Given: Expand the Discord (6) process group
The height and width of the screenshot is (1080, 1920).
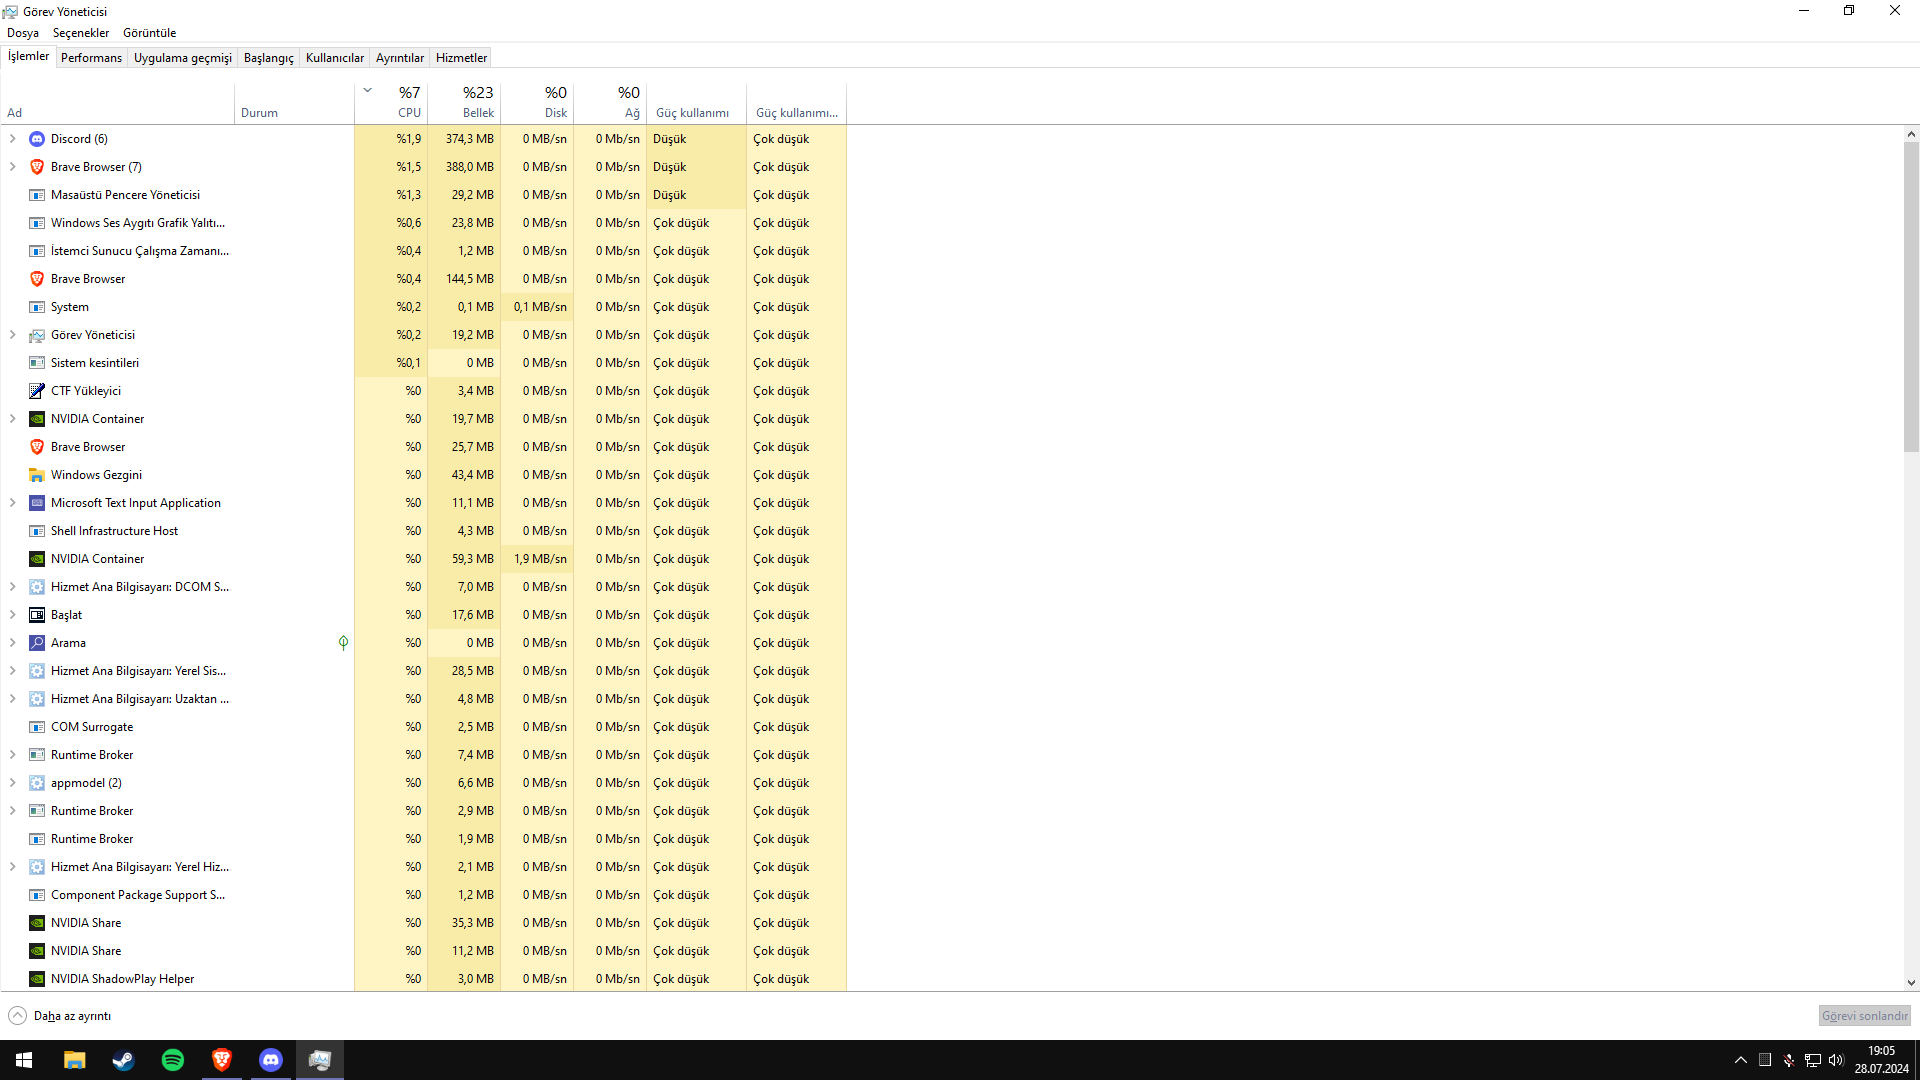Looking at the screenshot, I should 12,139.
